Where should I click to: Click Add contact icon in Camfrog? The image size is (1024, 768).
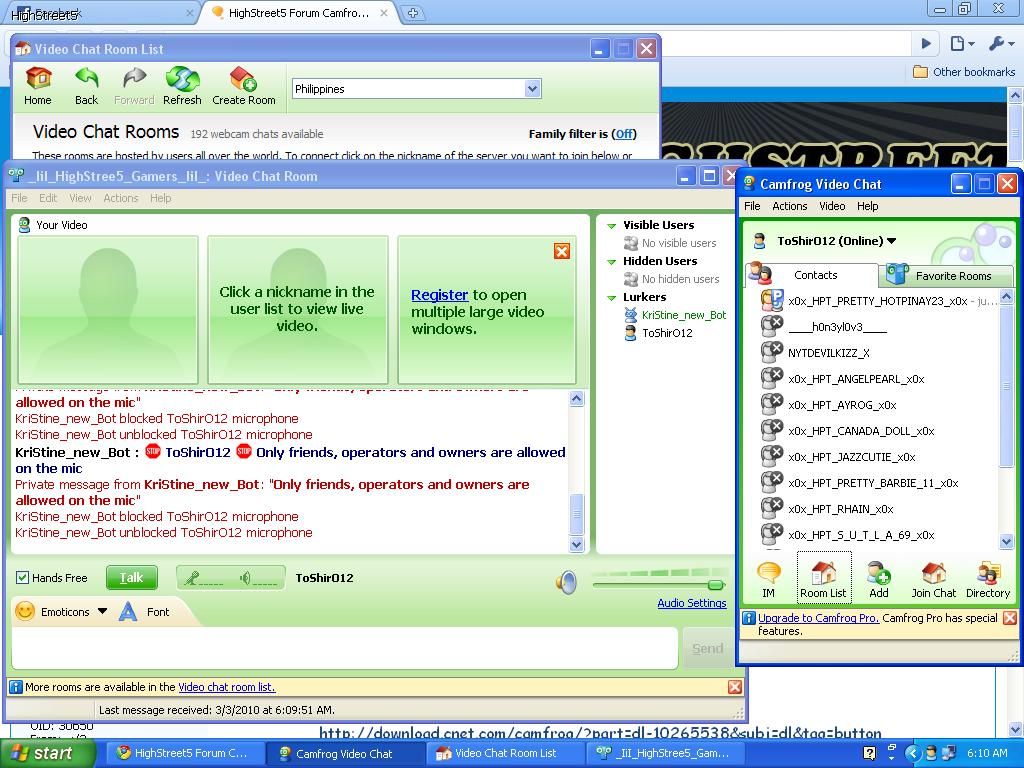coord(878,573)
